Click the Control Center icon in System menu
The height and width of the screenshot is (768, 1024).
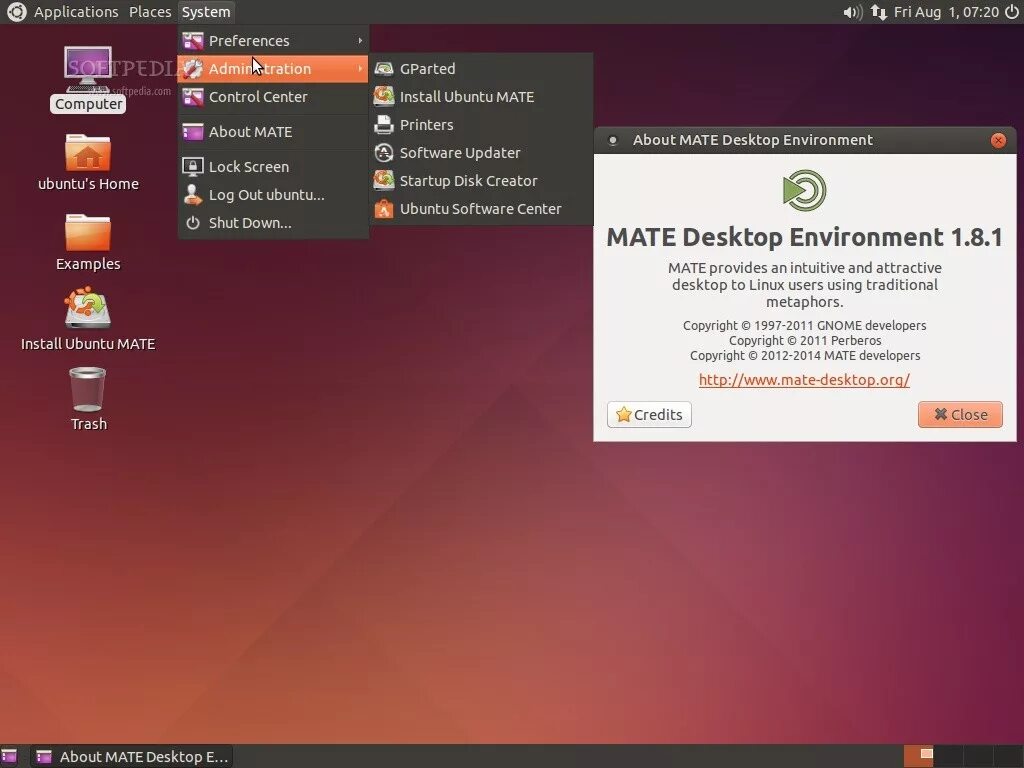pos(193,97)
